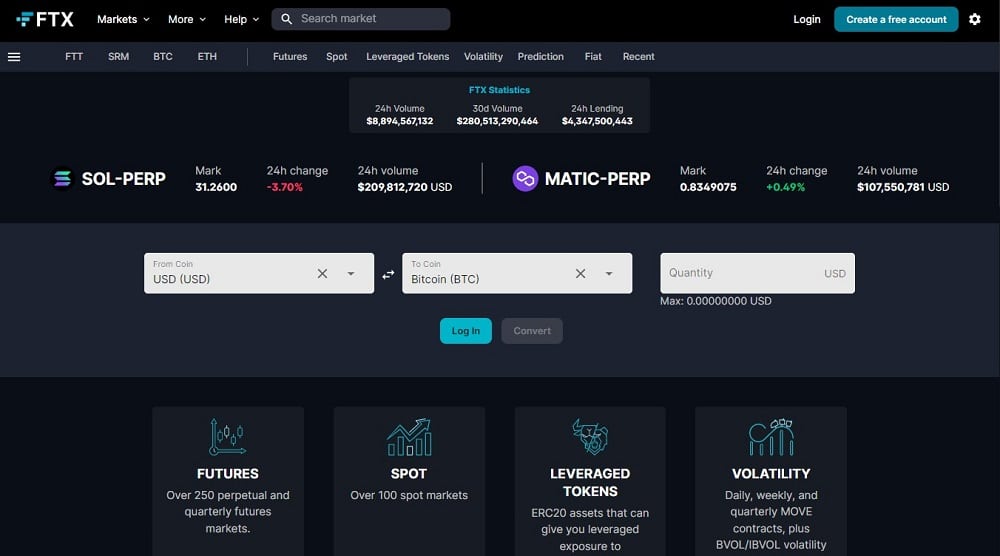Click the From Coin USD field

pyautogui.click(x=259, y=274)
